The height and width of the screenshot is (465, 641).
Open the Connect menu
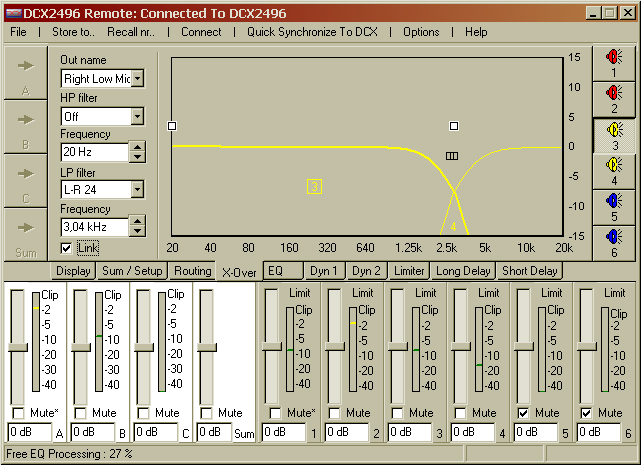click(201, 32)
